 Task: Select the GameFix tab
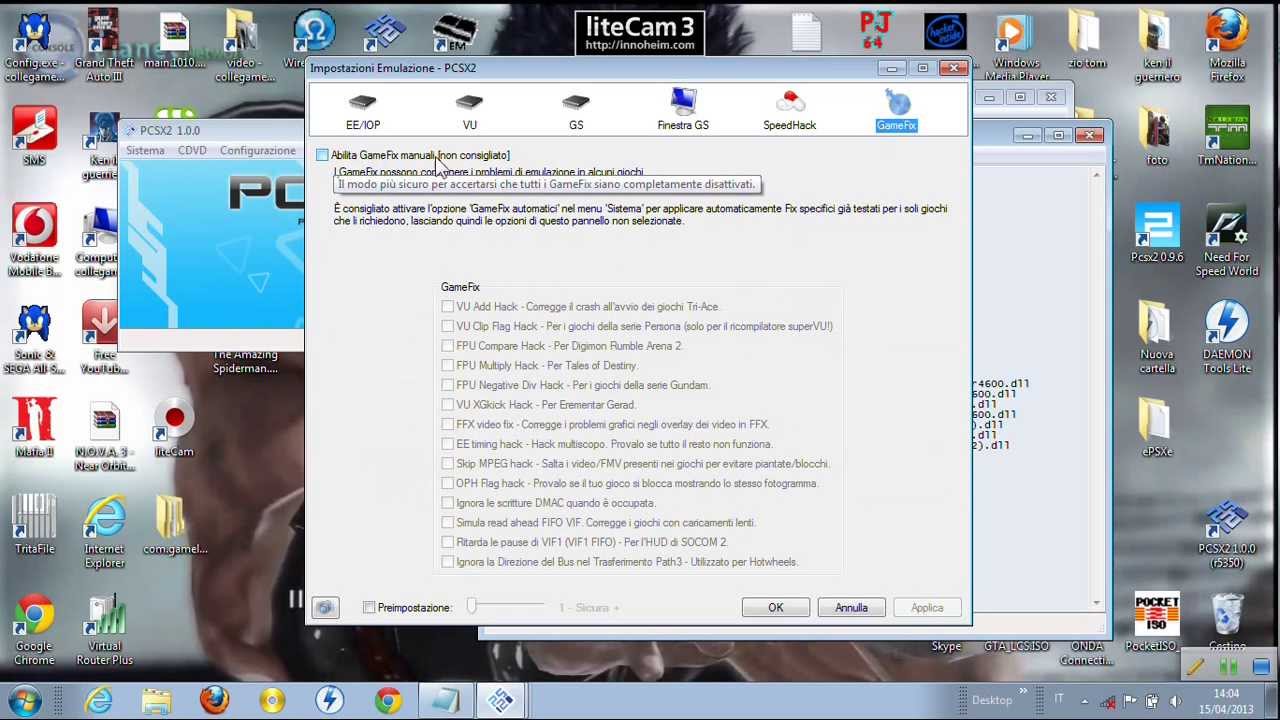896,110
